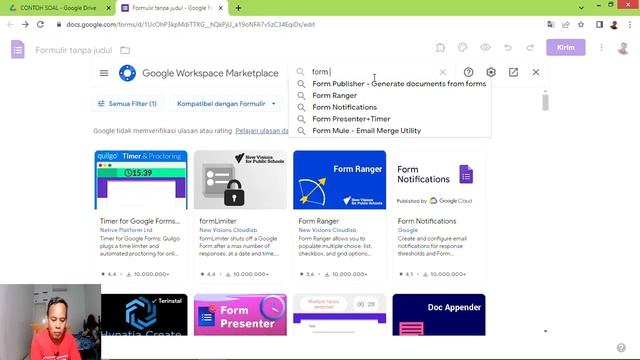Open the Google account avatar
Image resolution: width=640 pixels, height=360 pixels.
click(623, 48)
